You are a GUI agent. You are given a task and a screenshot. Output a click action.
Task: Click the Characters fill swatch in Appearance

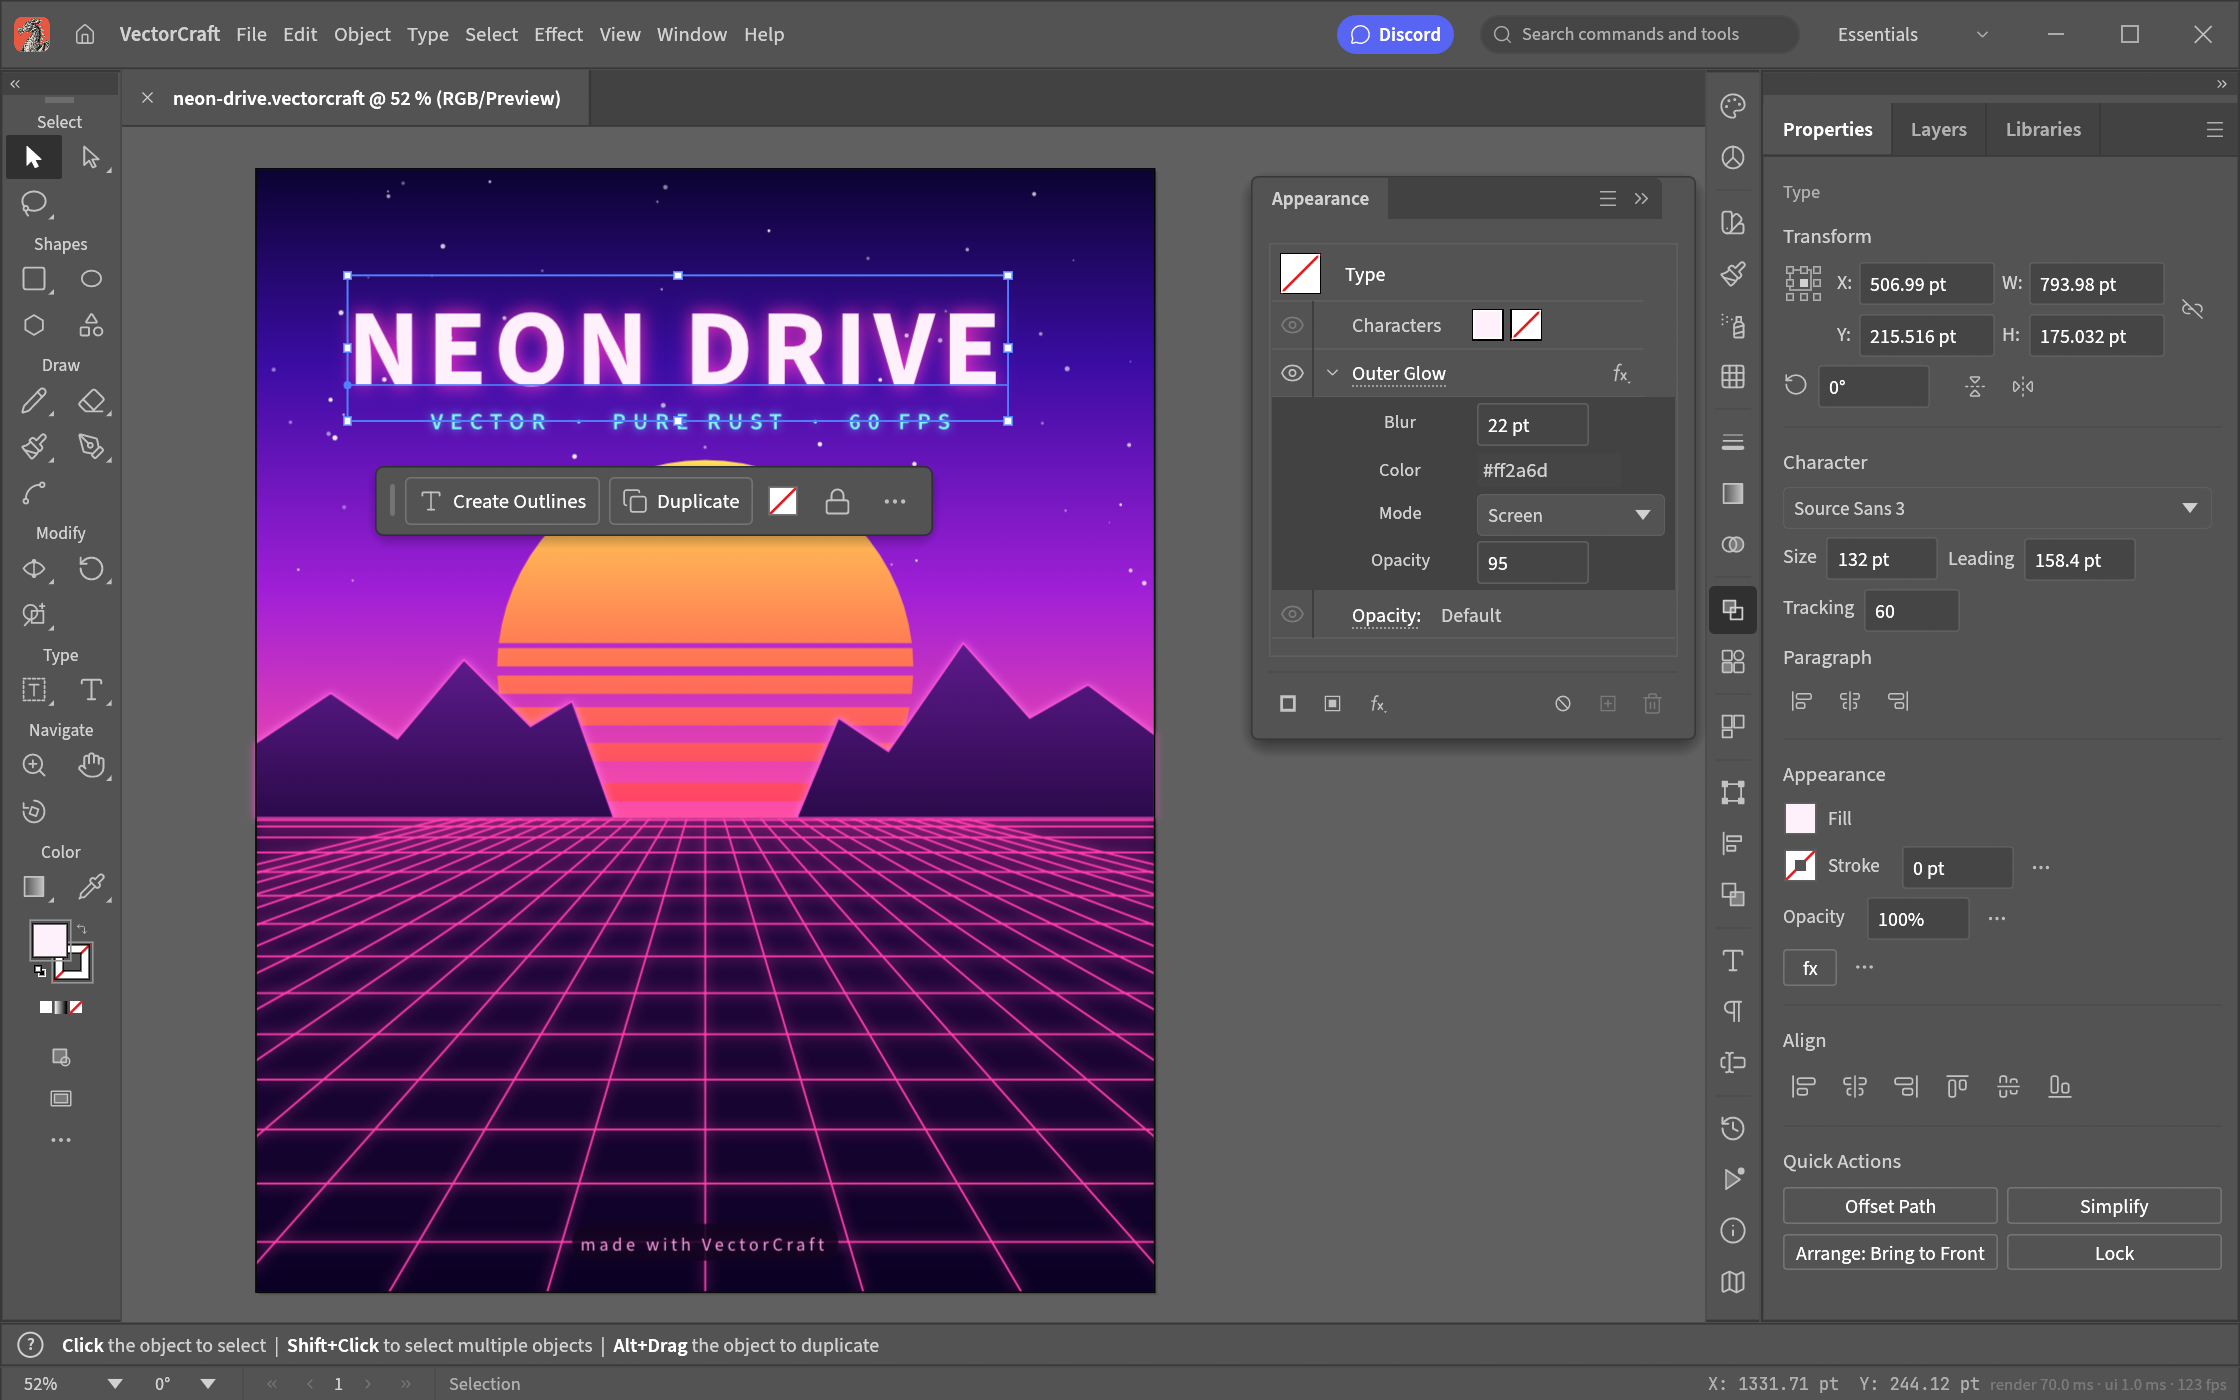pyautogui.click(x=1487, y=325)
